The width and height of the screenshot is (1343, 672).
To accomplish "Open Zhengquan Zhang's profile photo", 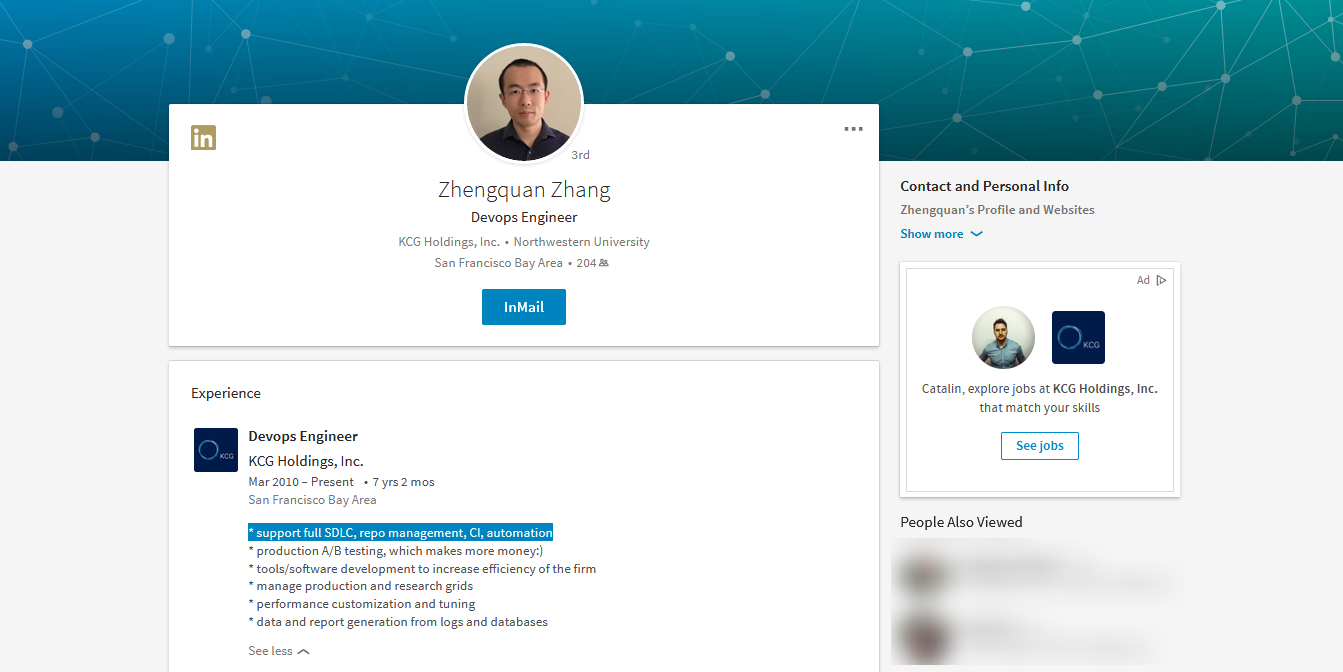I will click(524, 103).
